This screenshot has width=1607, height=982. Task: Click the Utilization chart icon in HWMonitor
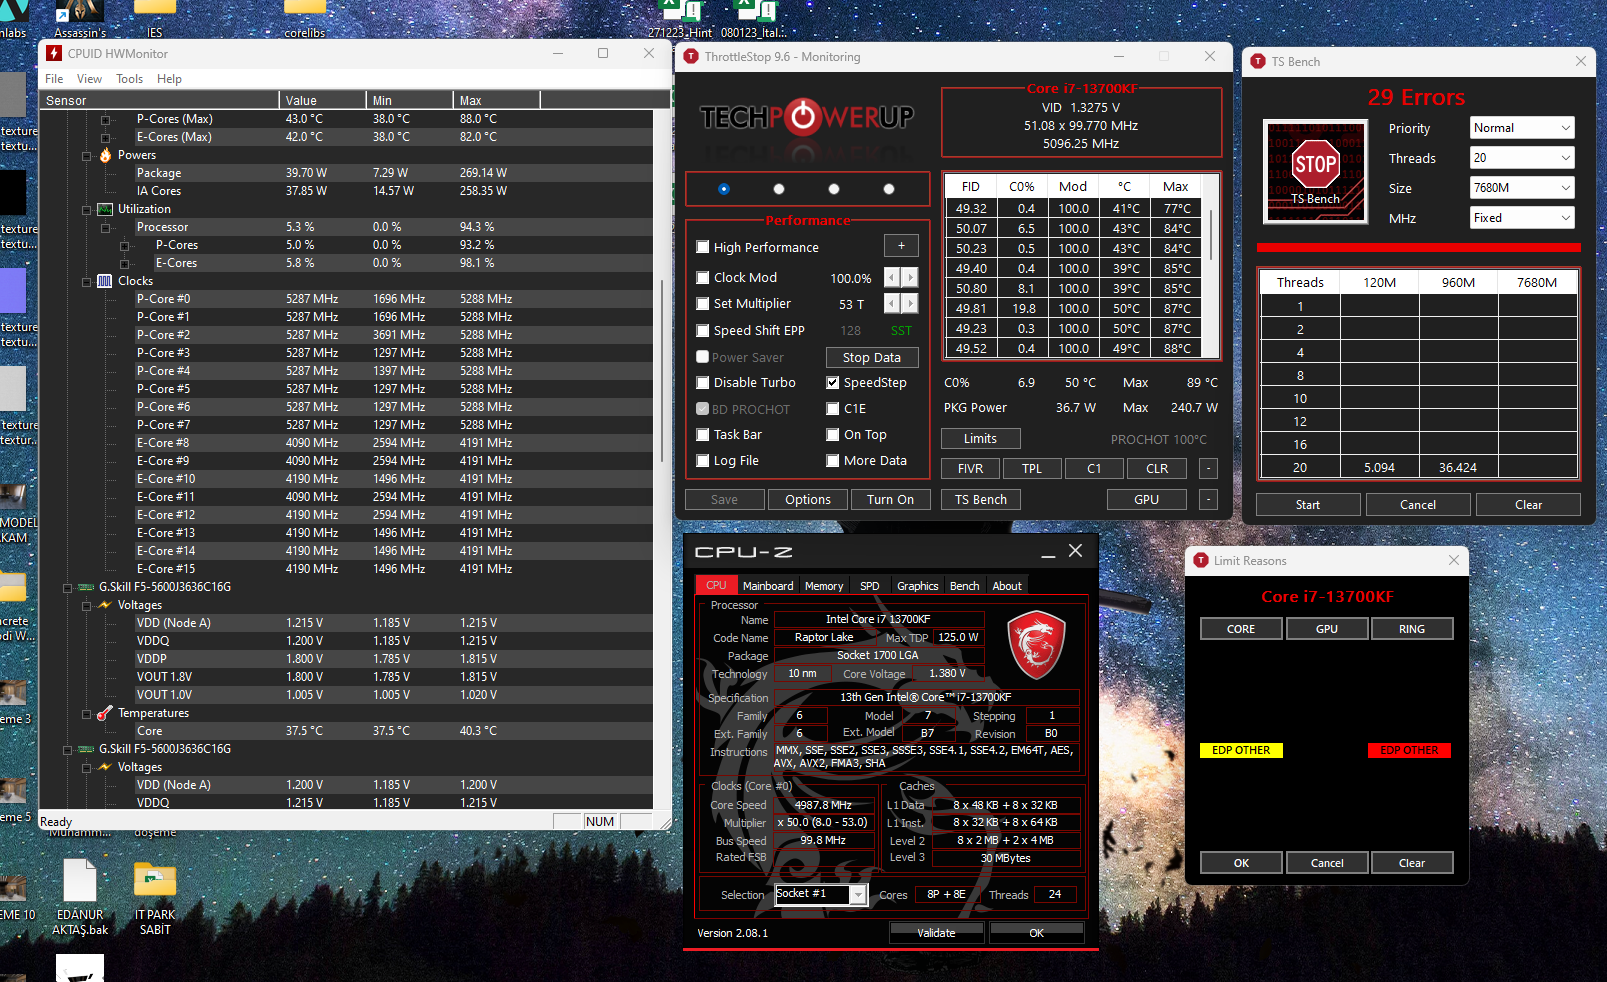pyautogui.click(x=105, y=209)
